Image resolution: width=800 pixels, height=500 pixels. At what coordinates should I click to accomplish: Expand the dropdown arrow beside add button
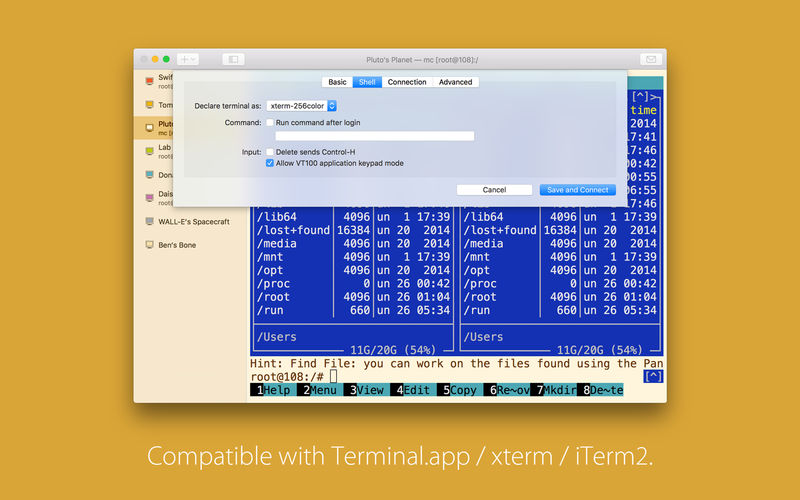pos(193,60)
